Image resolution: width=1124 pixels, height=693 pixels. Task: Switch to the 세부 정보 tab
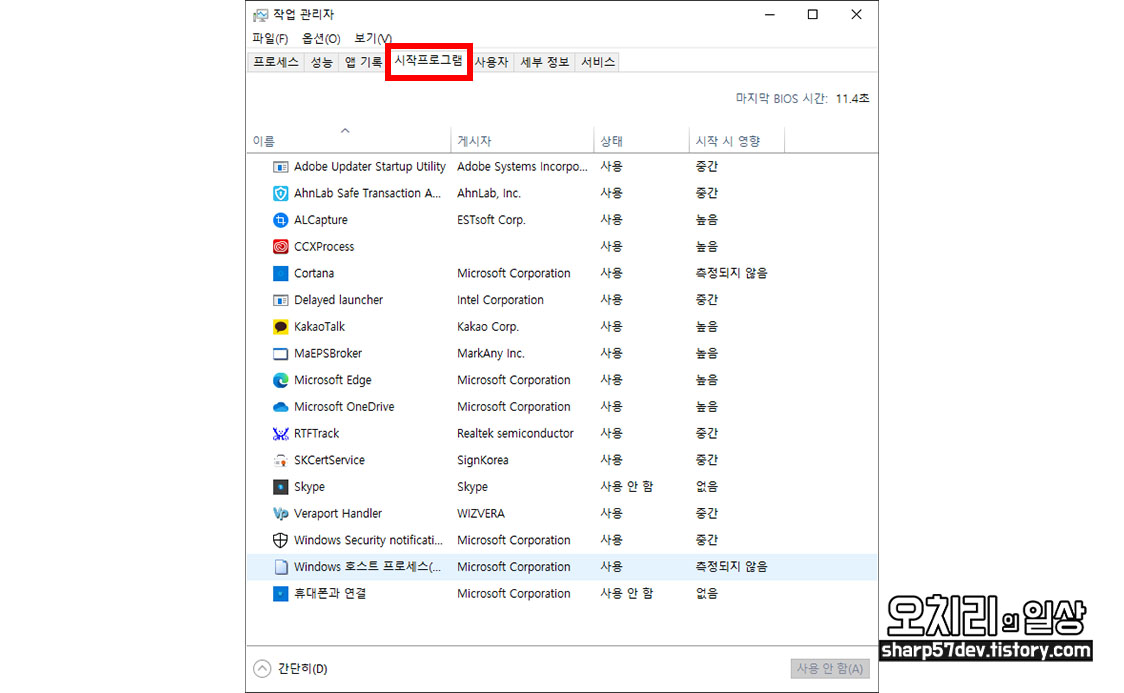click(x=544, y=62)
